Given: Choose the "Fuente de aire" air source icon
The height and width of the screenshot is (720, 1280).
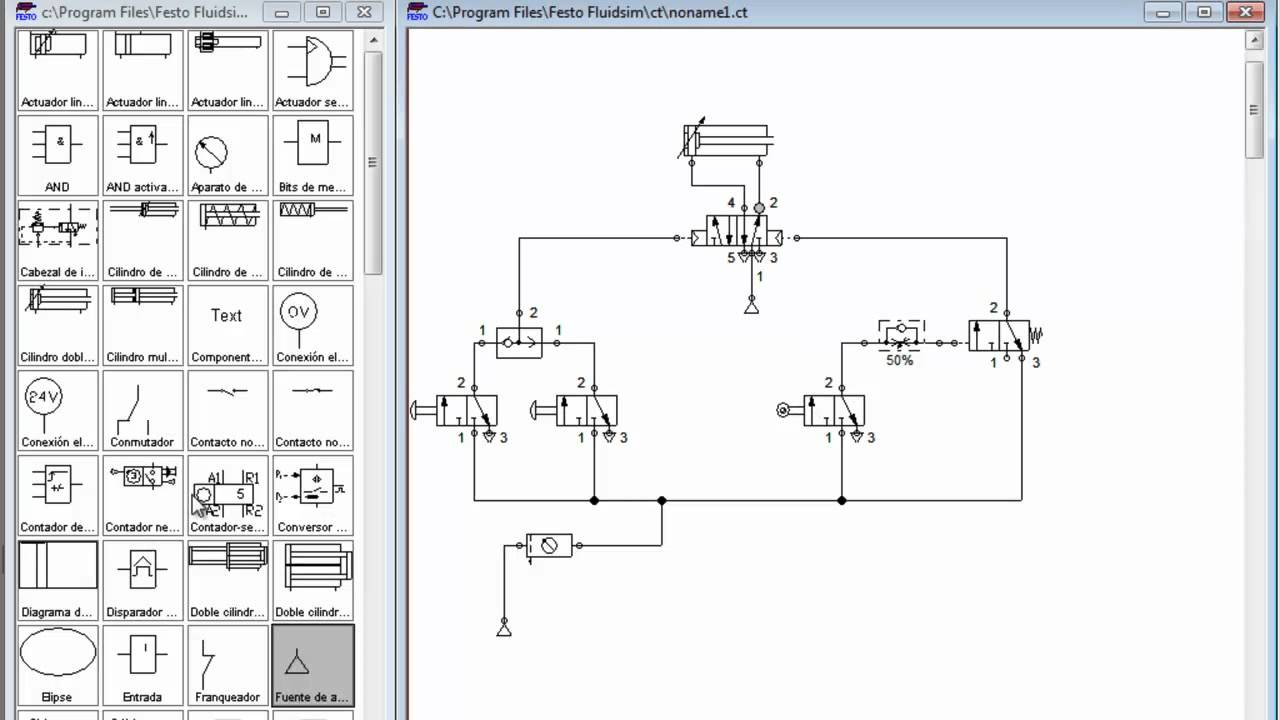Looking at the screenshot, I should point(312,665).
